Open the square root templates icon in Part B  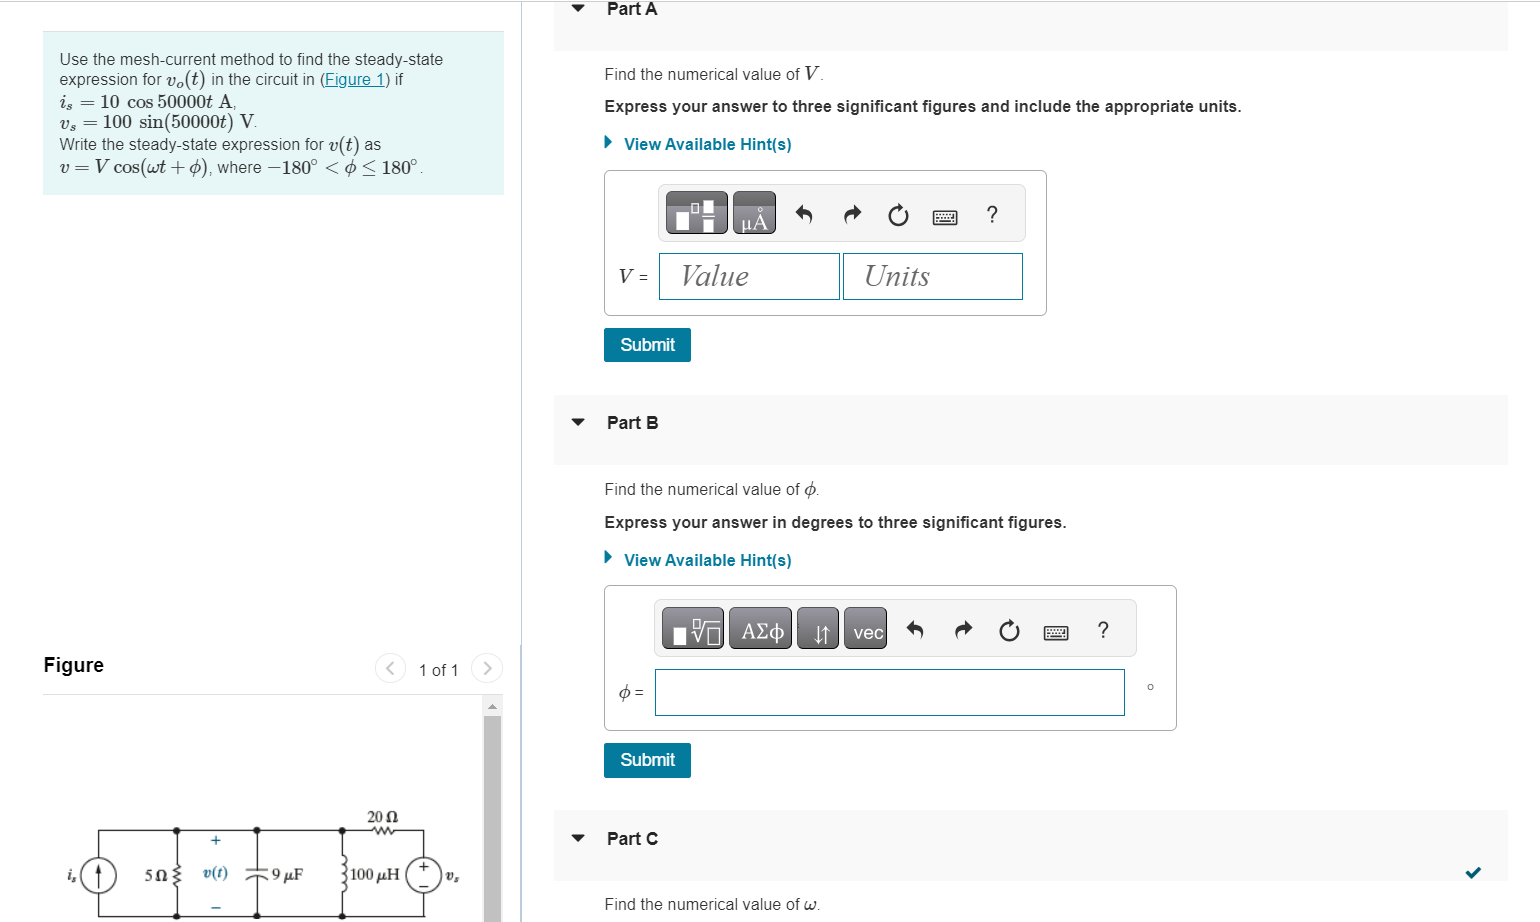pos(692,627)
